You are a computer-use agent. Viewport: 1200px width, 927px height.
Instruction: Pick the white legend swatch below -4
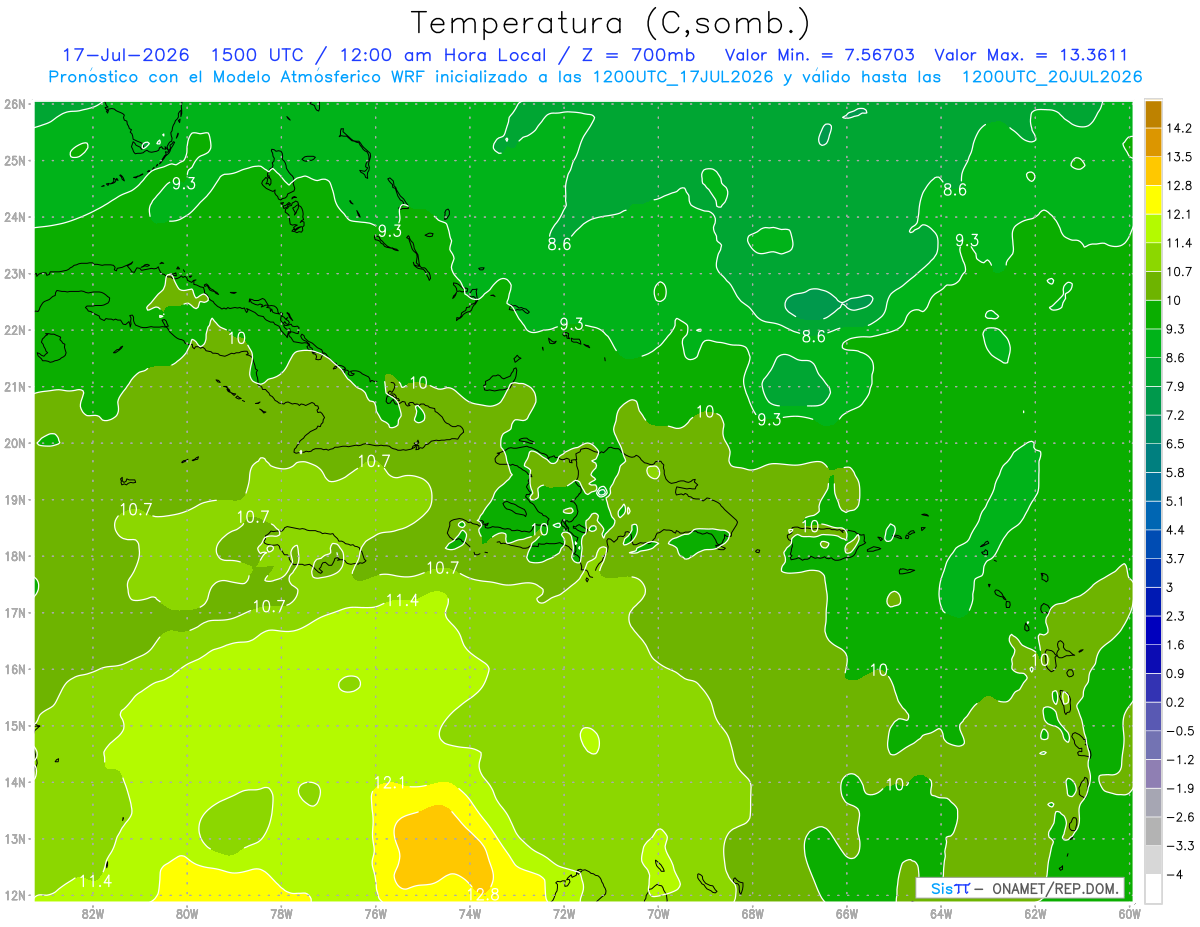(x=1153, y=888)
